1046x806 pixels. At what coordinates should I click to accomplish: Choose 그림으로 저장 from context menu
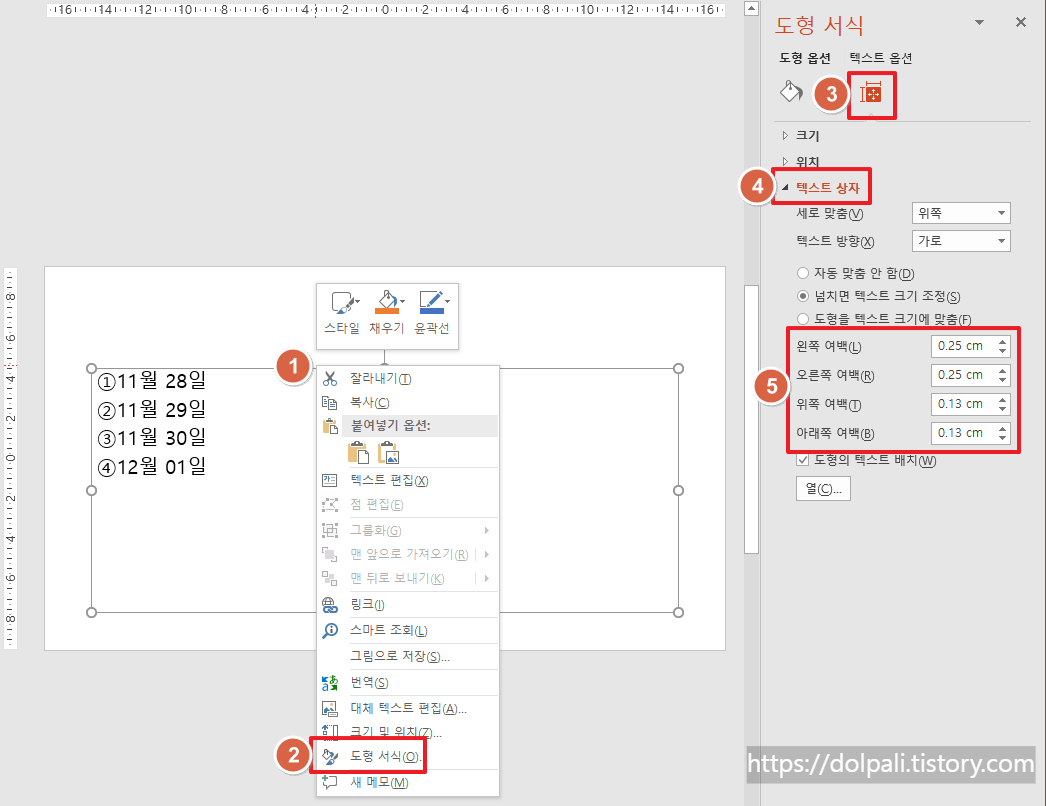pos(408,657)
